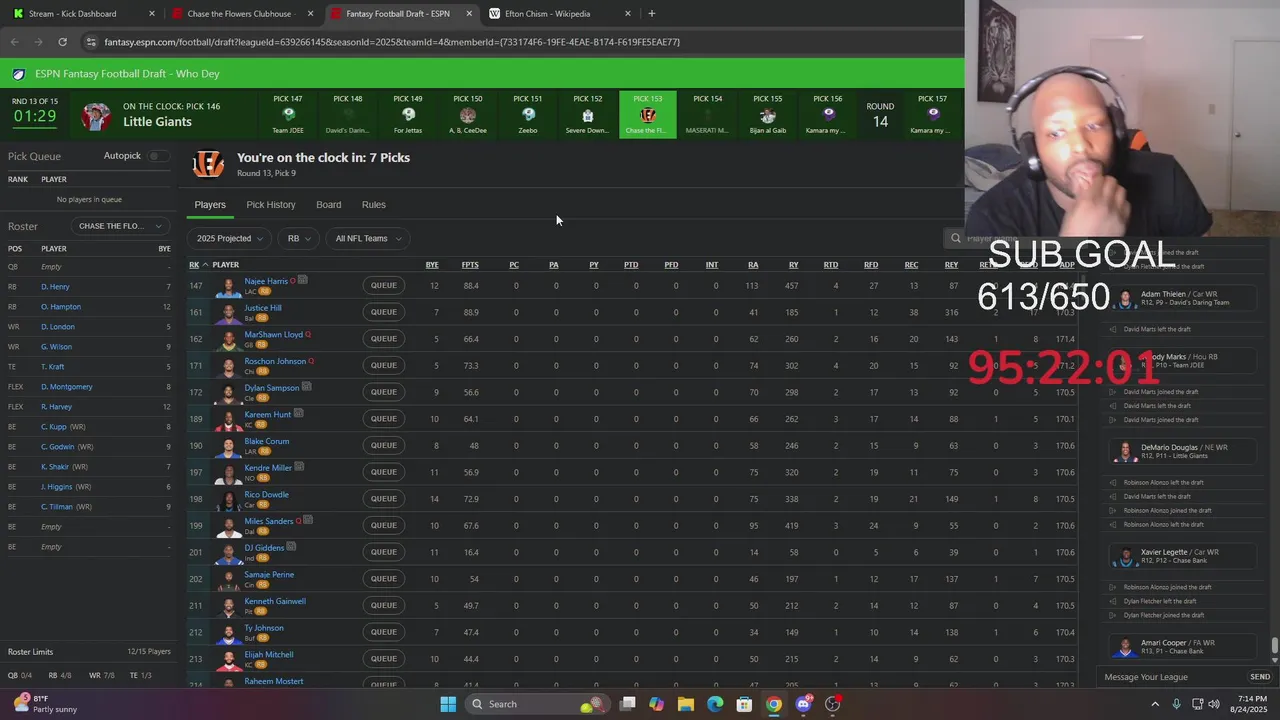Screen dimensions: 1280x720
Task: Open J. Higgins in roster list
Action: click(x=57, y=487)
